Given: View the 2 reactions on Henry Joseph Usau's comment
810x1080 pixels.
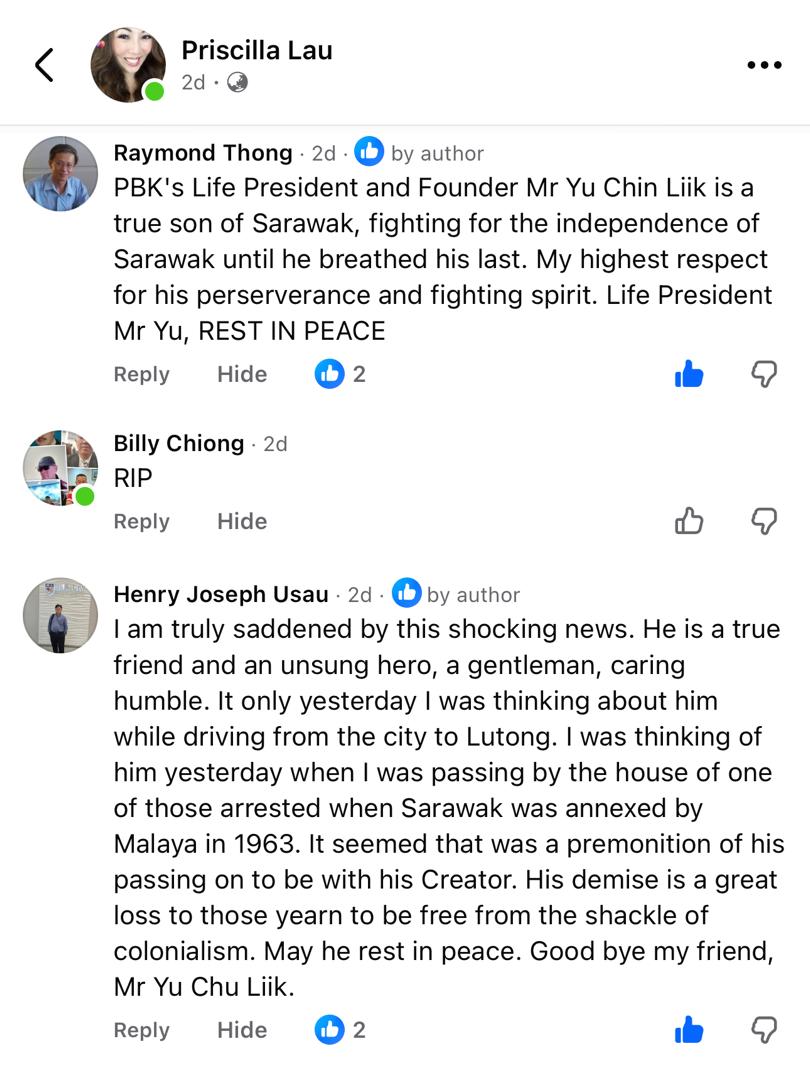Looking at the screenshot, I should pyautogui.click(x=341, y=1030).
